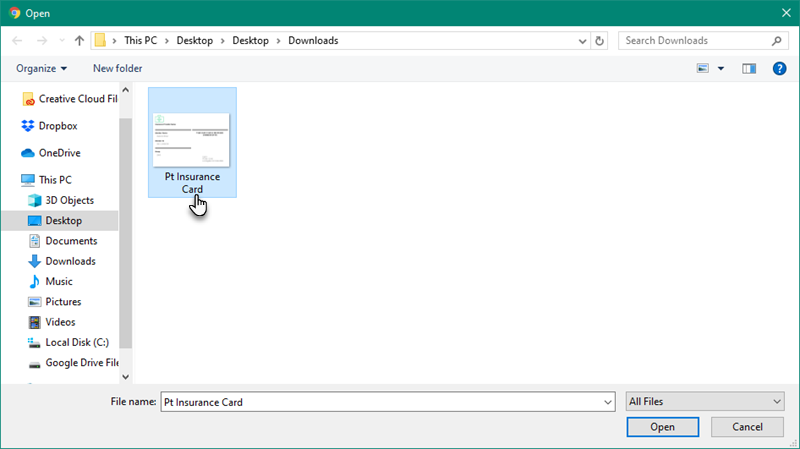
Task: Move the sidebar view up with the arrow
Action: [126, 90]
